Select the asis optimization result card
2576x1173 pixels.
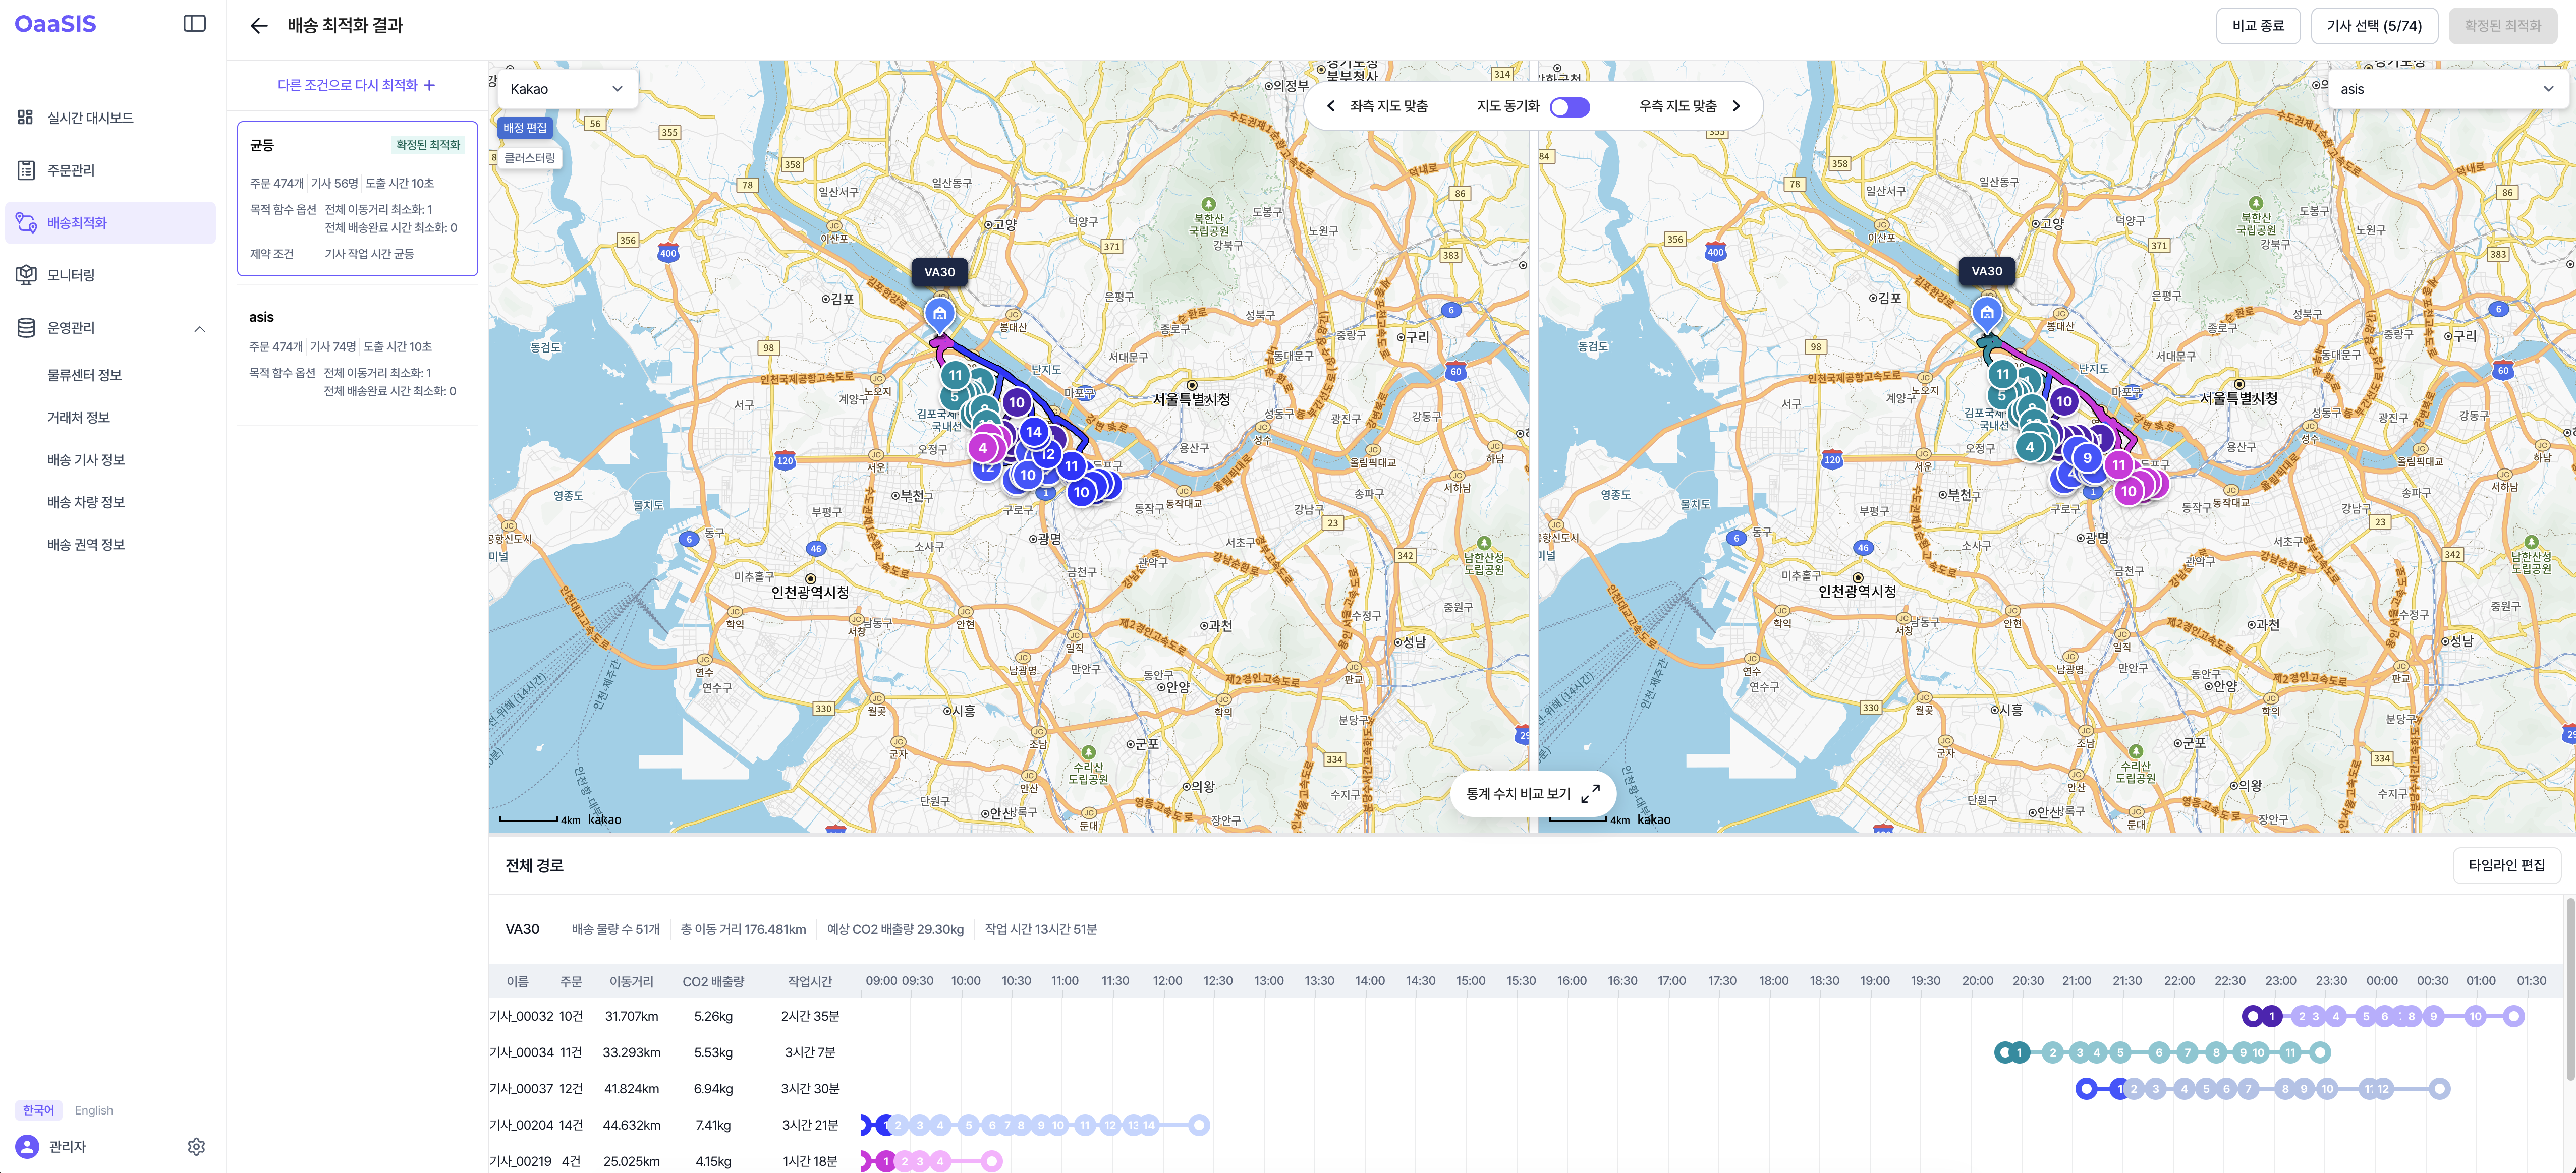[x=357, y=354]
